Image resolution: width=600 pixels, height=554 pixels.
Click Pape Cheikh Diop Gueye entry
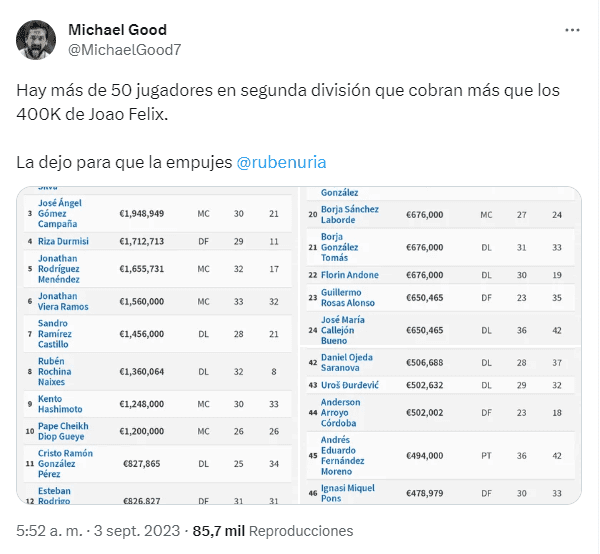point(63,433)
